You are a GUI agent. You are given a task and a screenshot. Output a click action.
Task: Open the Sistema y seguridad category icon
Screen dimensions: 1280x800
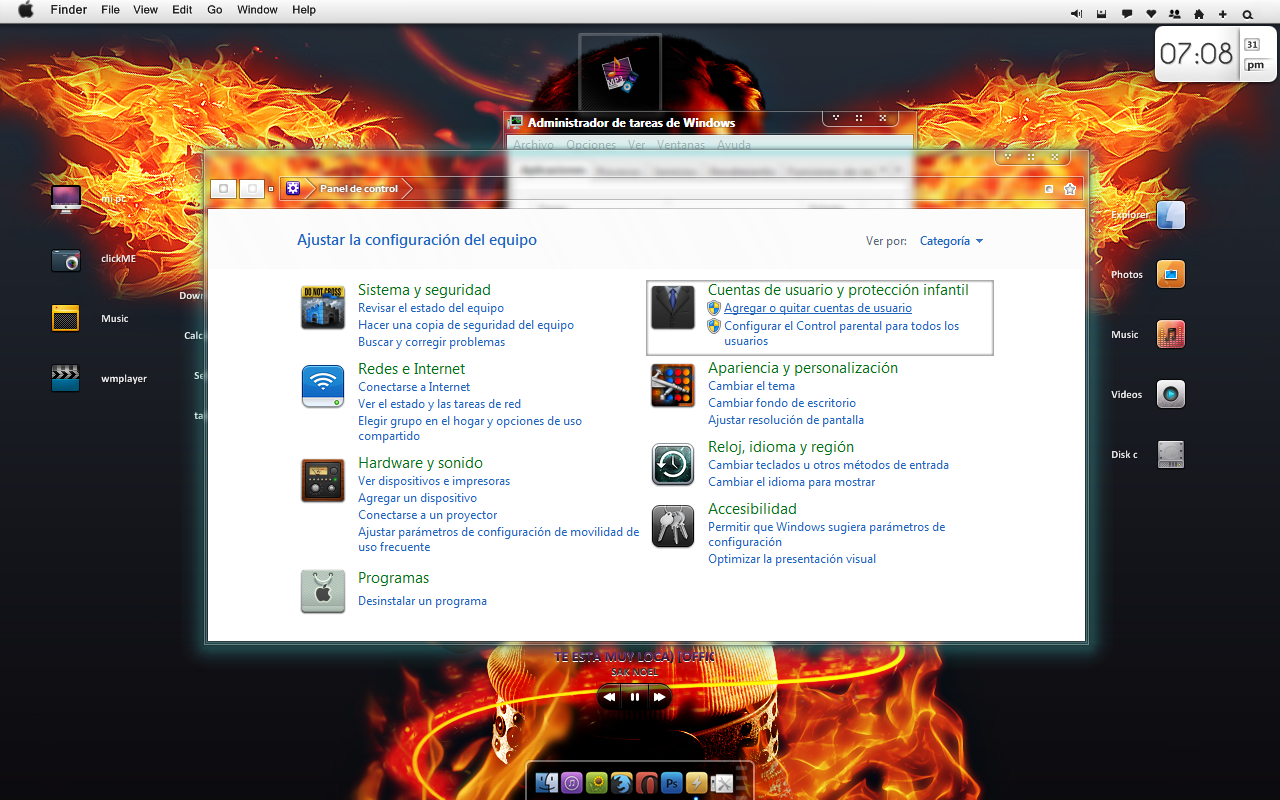[323, 307]
